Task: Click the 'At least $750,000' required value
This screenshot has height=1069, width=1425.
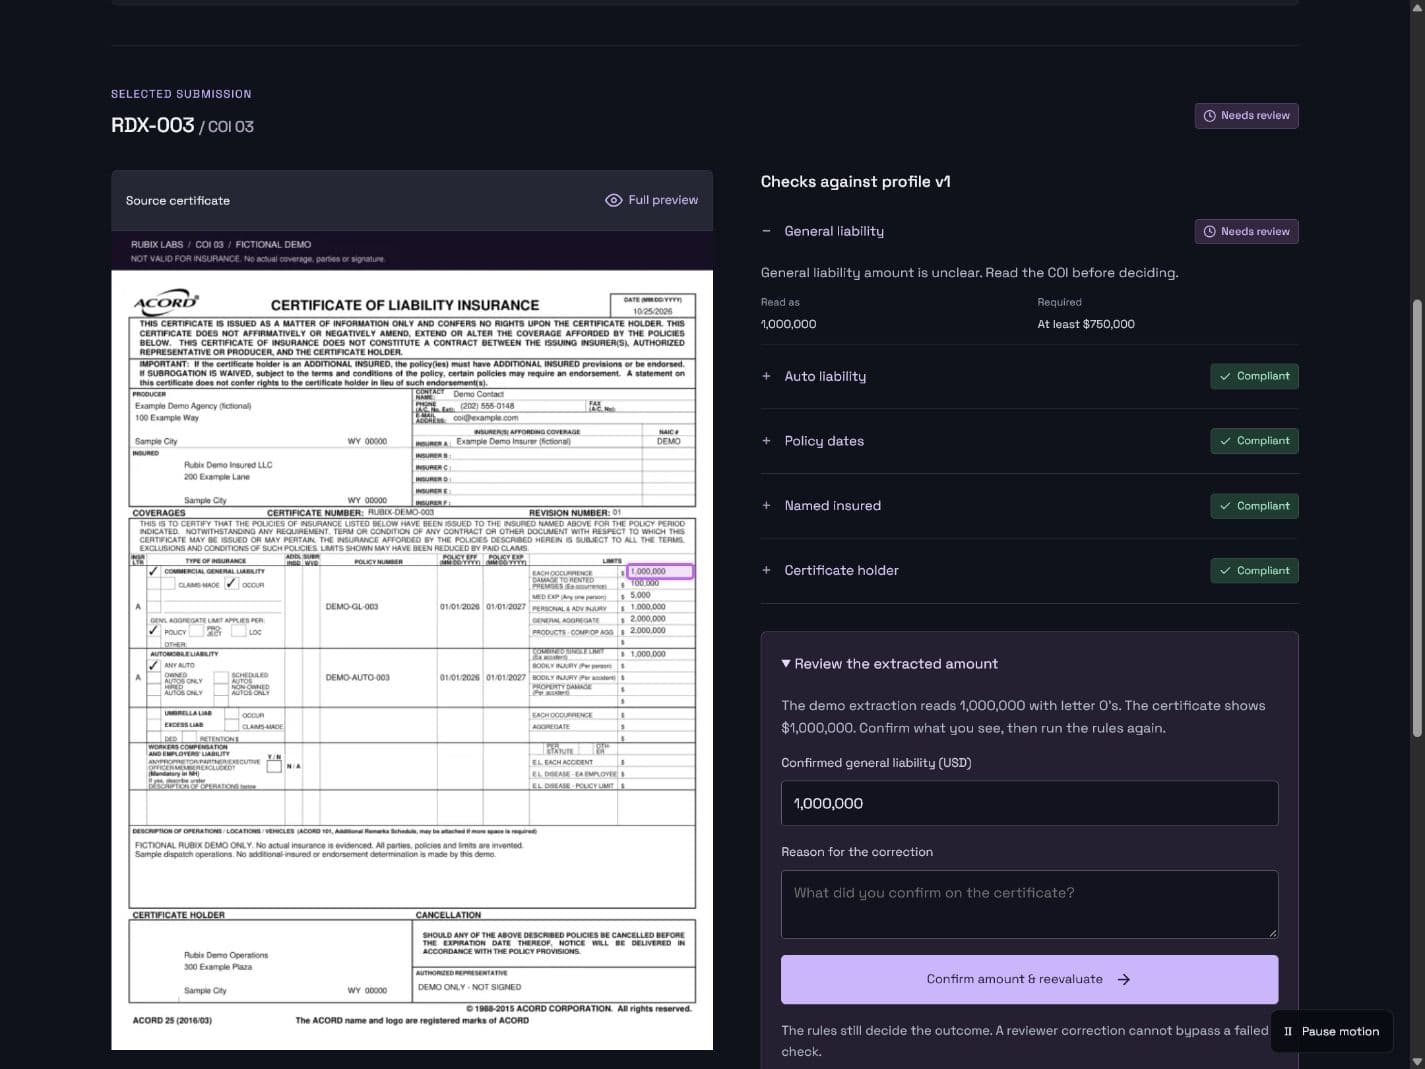Action: point(1086,324)
